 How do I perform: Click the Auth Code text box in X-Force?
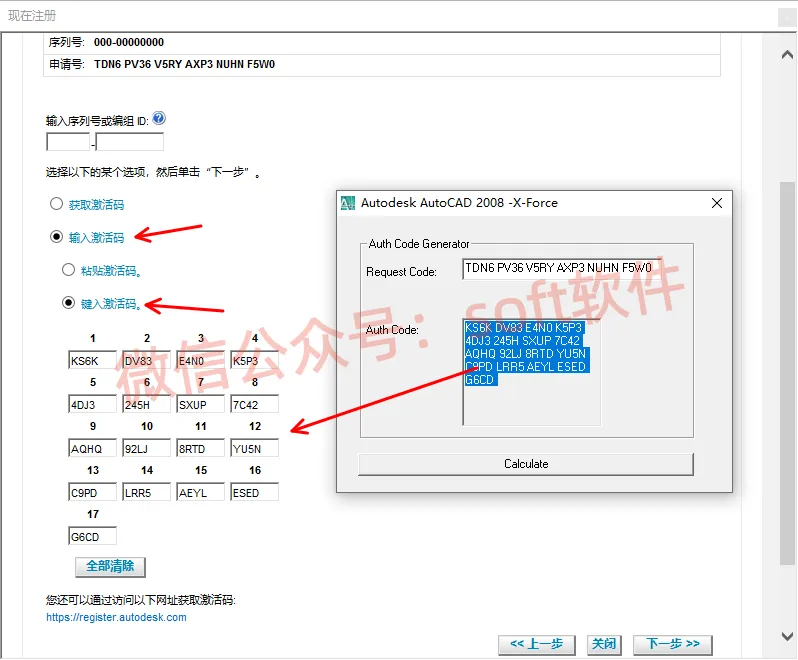pos(531,372)
